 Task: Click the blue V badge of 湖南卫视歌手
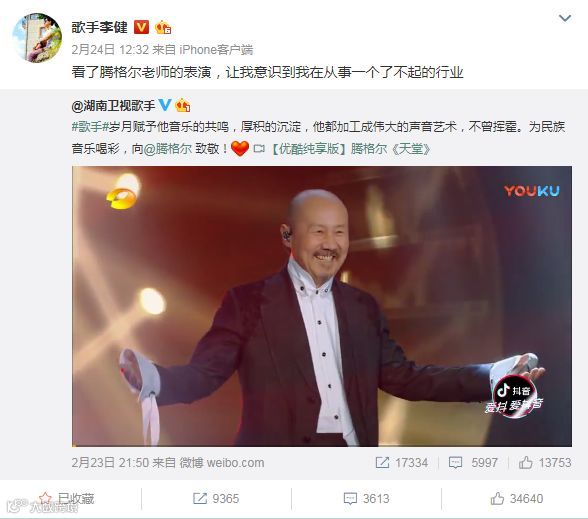tap(165, 105)
